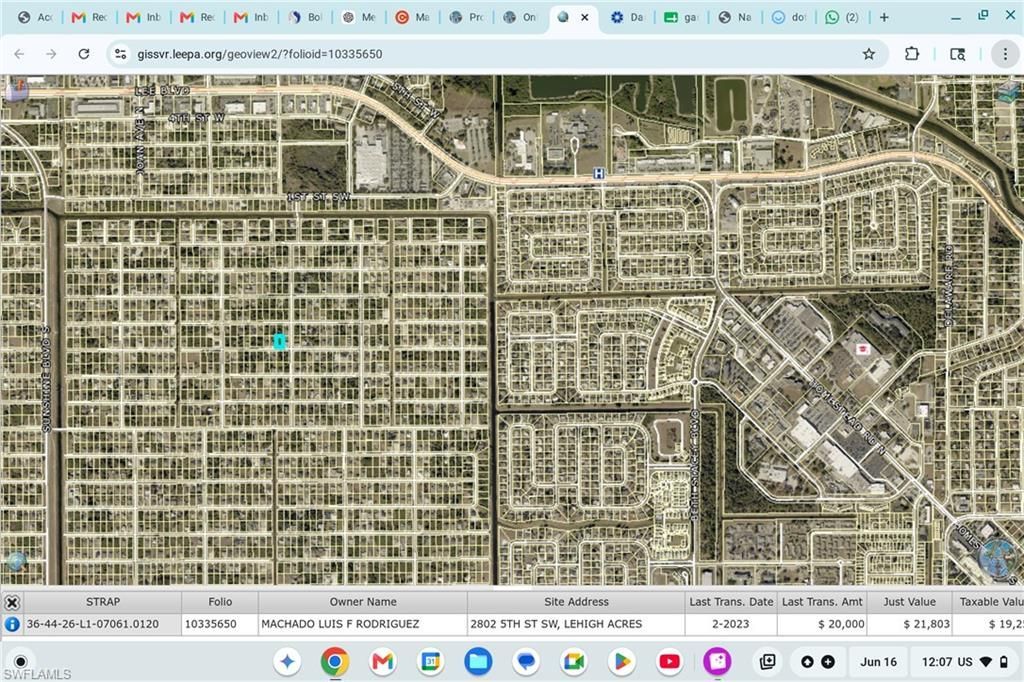Screen dimensions: 1024x682
Task: Click the round overview globe at map bottom-right
Action: point(999,559)
